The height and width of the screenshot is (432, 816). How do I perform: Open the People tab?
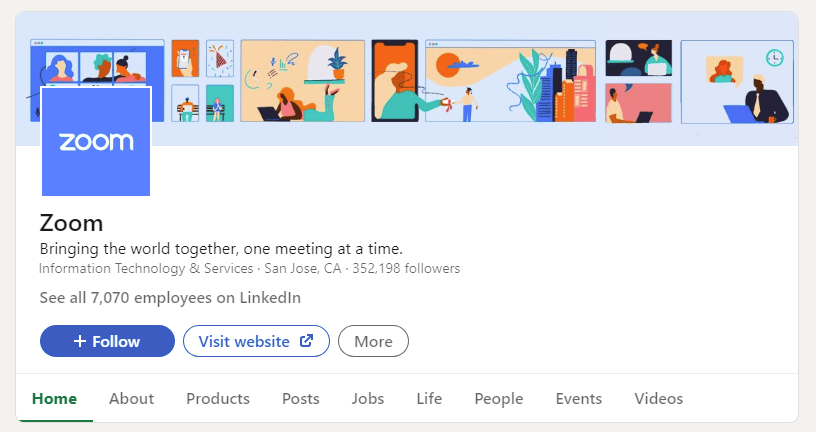(499, 399)
